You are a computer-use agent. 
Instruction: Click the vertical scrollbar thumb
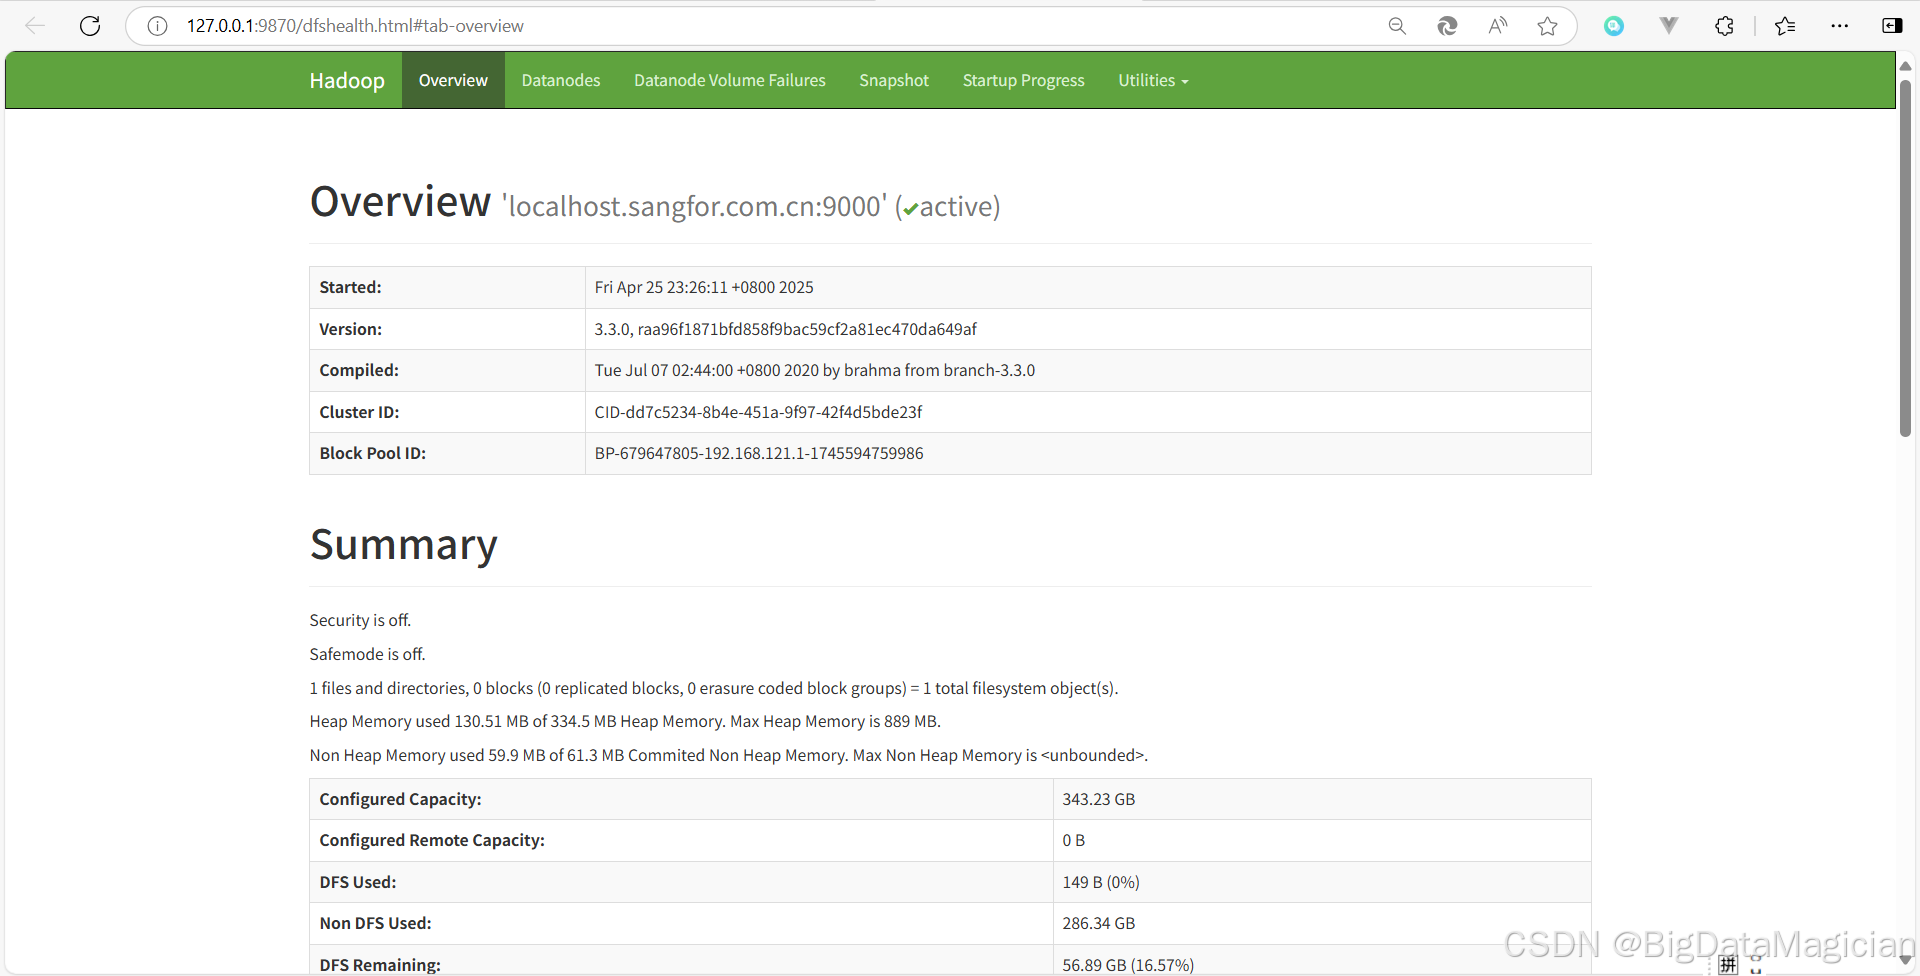(1905, 258)
